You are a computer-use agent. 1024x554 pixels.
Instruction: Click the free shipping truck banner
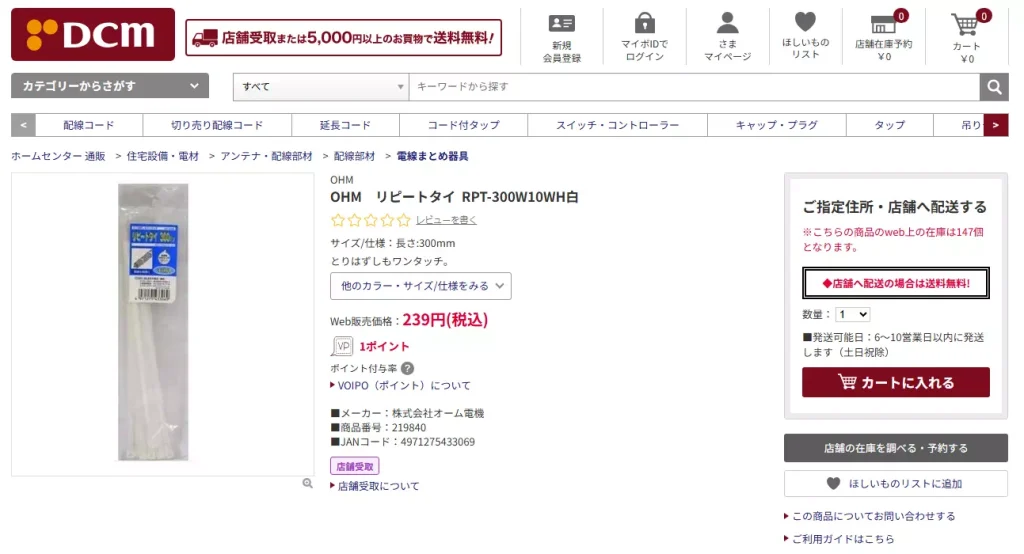[344, 38]
